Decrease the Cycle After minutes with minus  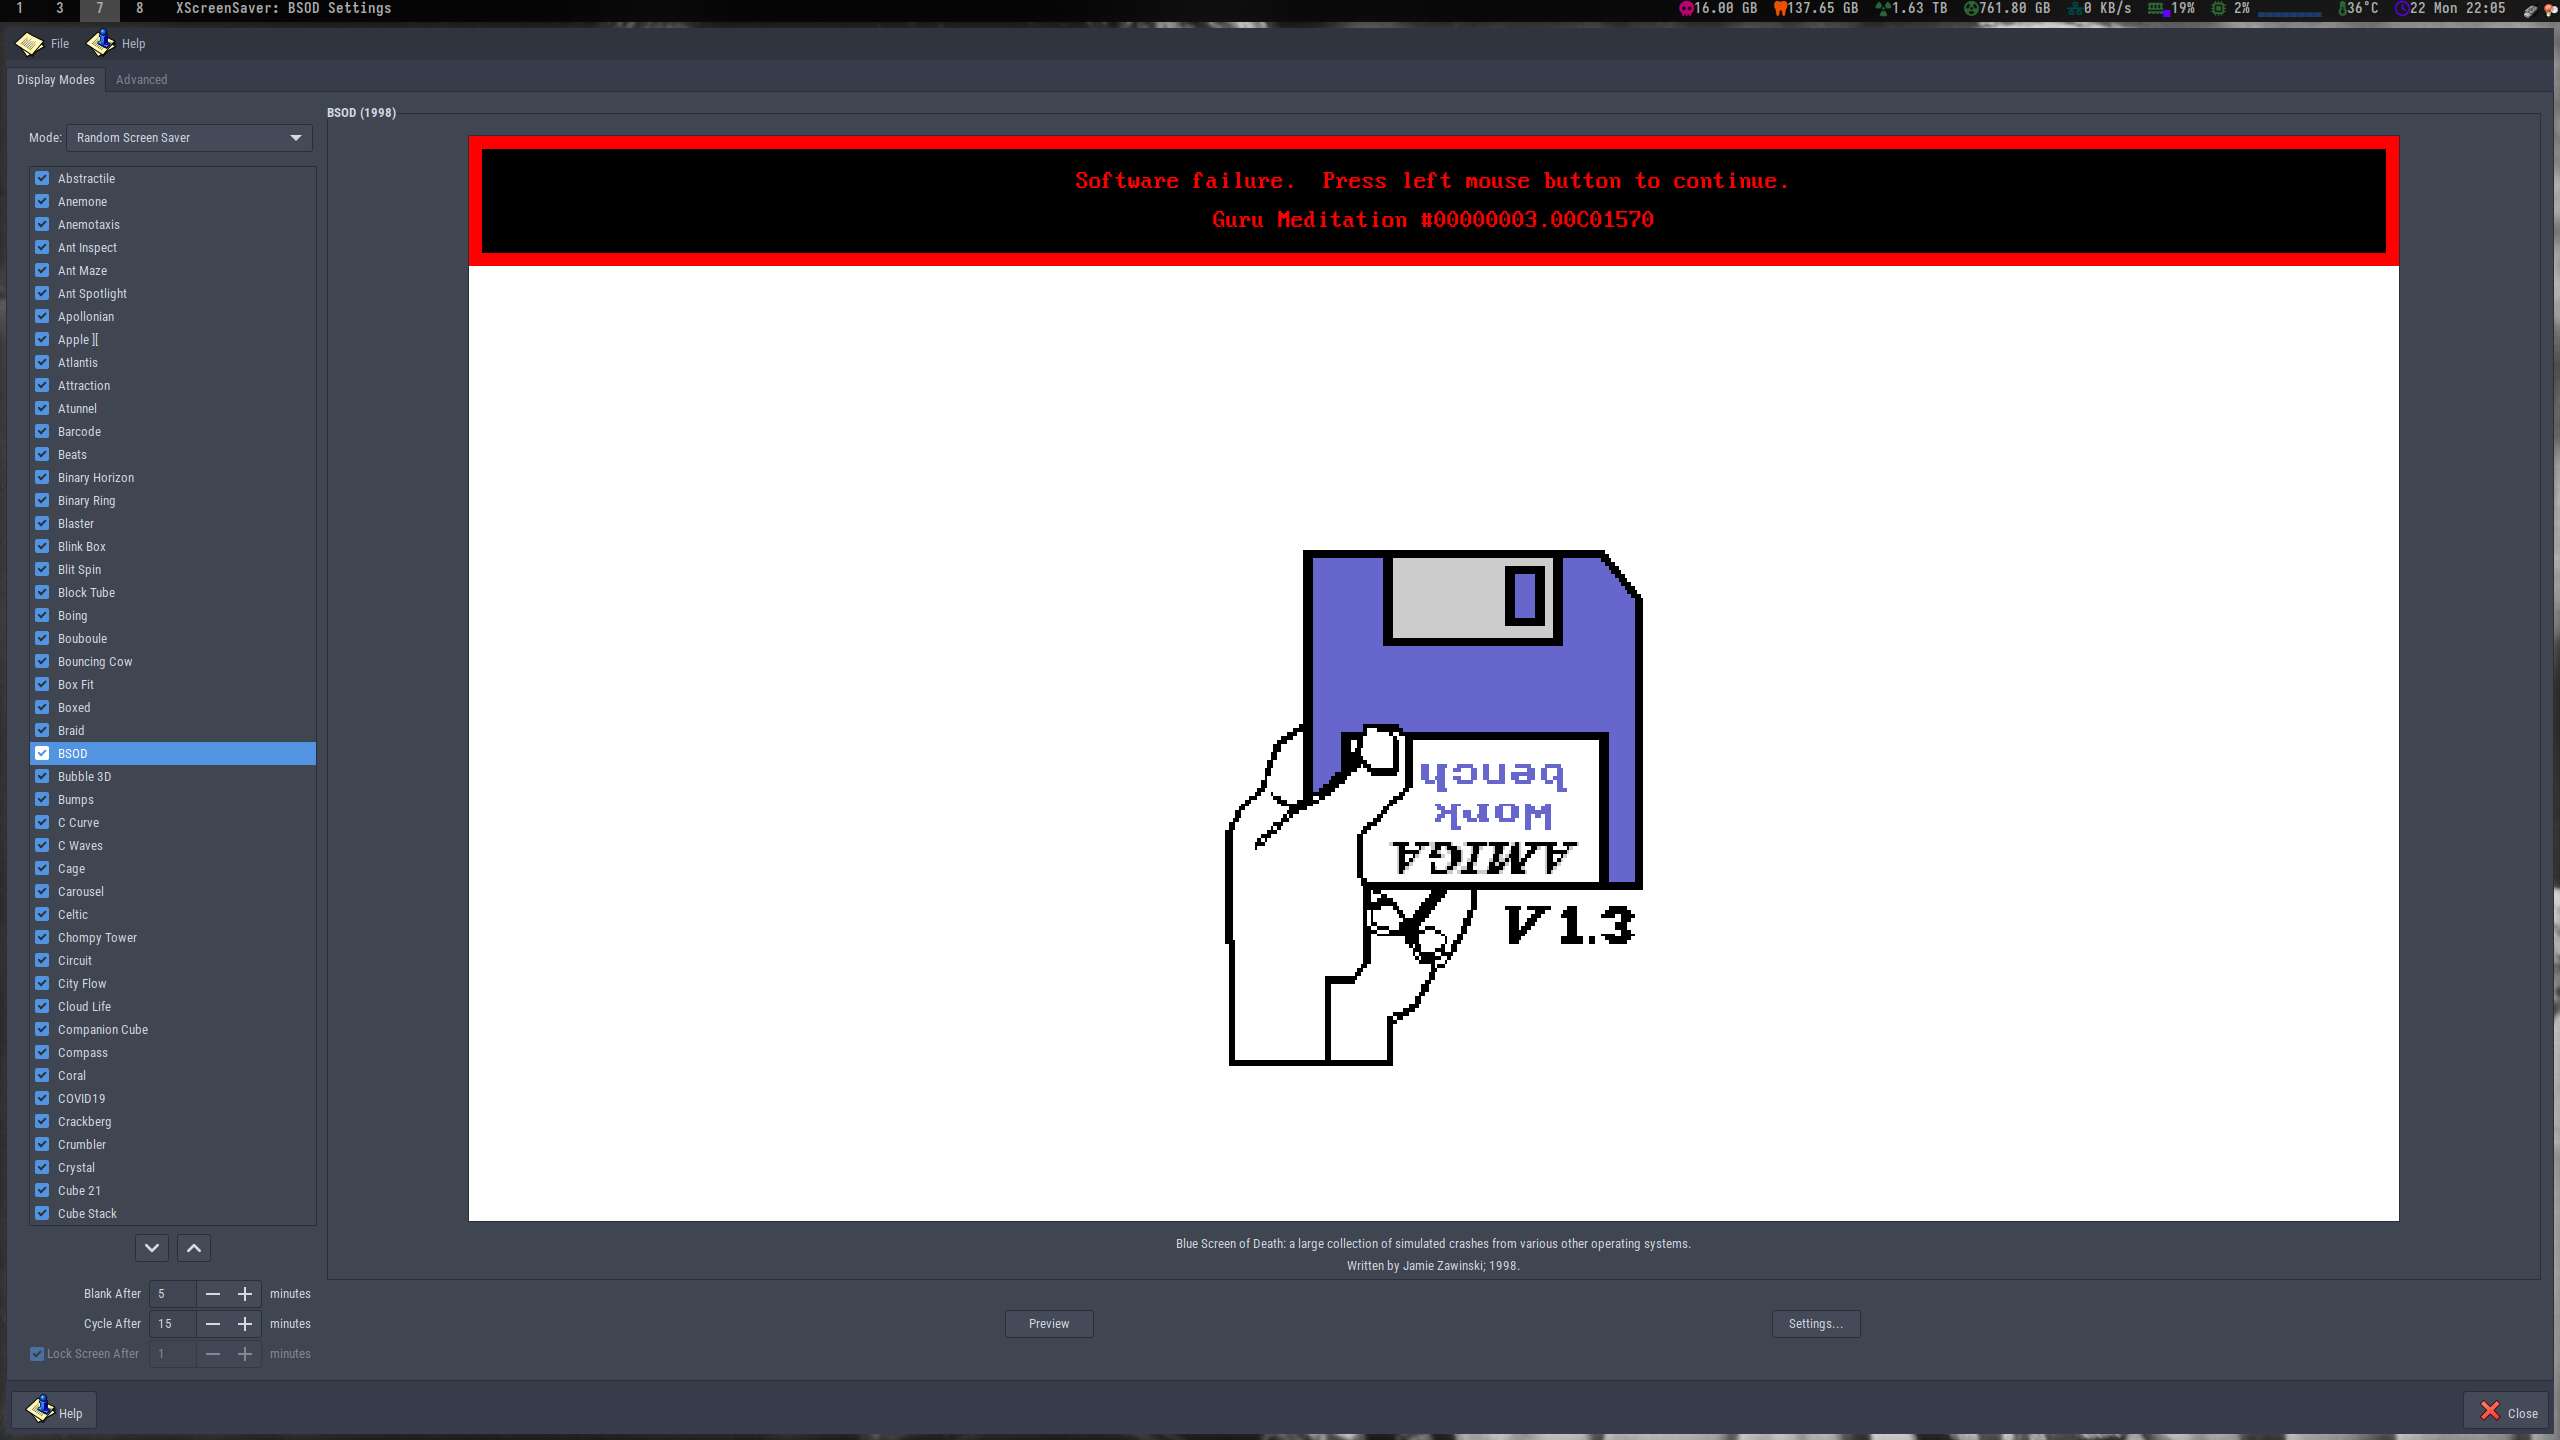(213, 1324)
